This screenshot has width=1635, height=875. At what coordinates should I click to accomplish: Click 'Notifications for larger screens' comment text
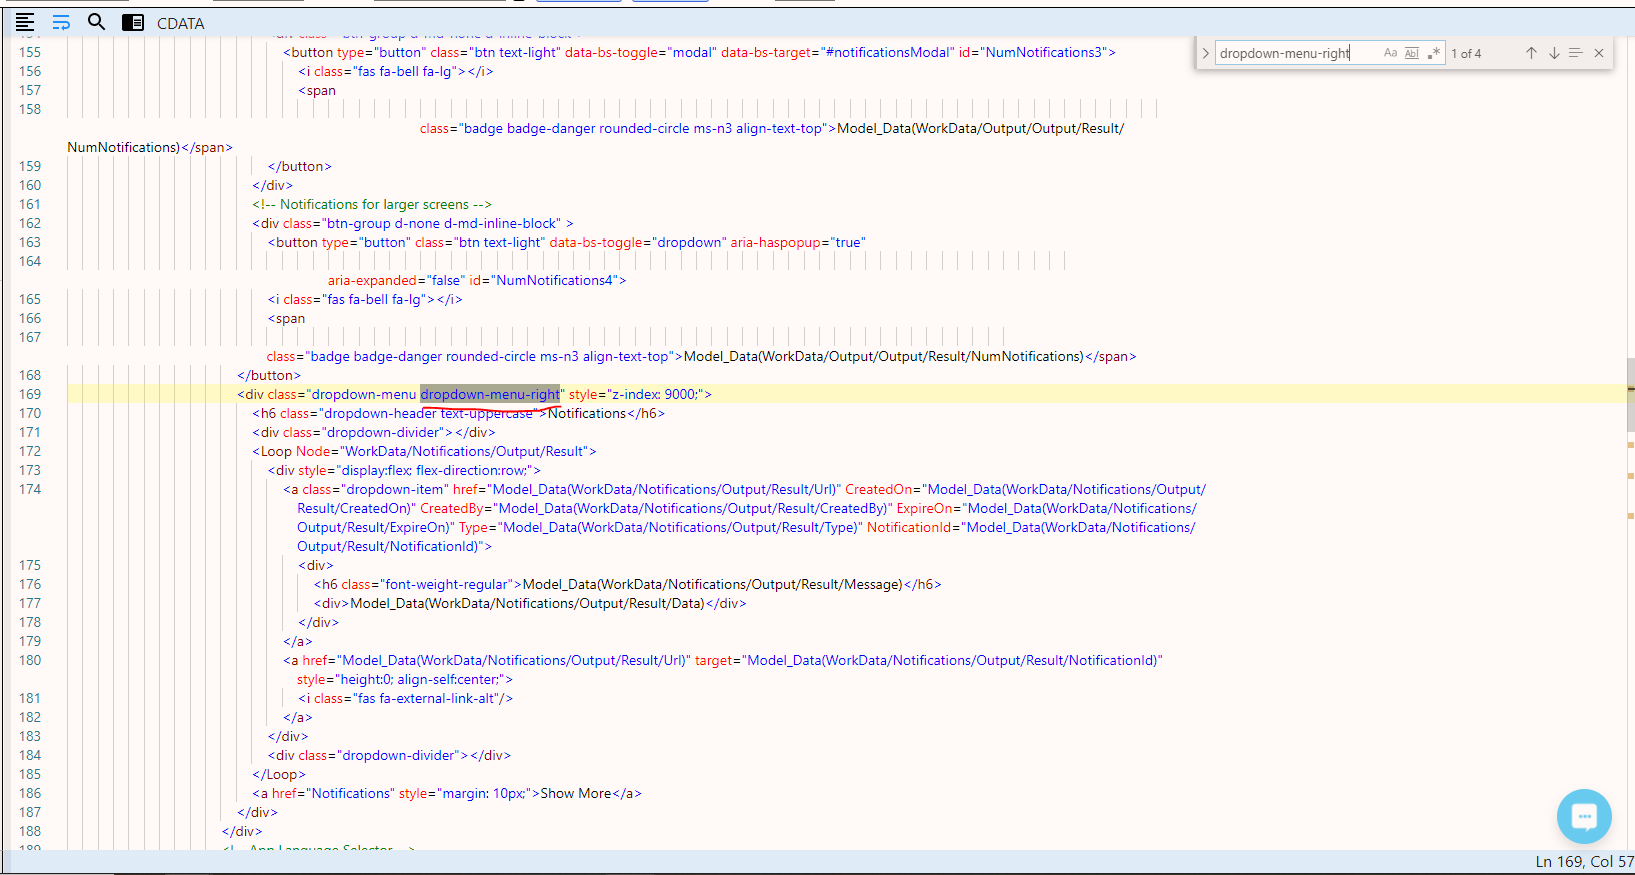coord(374,204)
